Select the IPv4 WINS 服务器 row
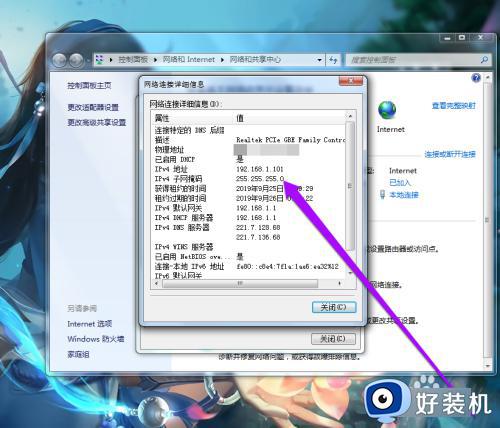The height and width of the screenshot is (428, 500). pyautogui.click(x=249, y=247)
